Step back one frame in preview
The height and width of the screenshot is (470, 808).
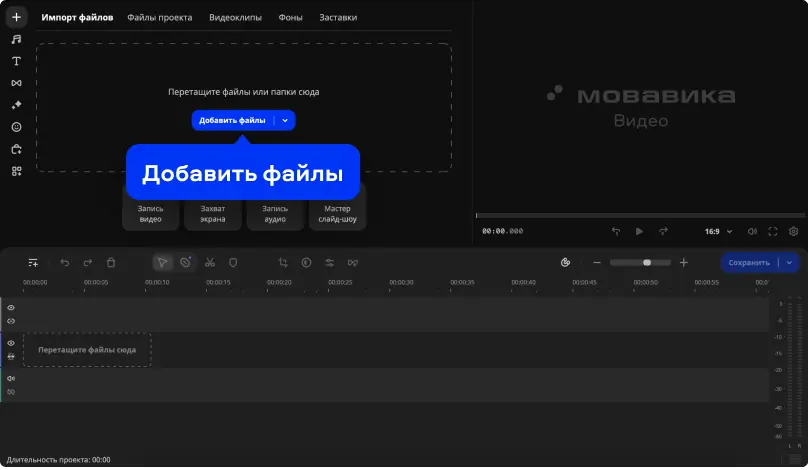click(616, 231)
